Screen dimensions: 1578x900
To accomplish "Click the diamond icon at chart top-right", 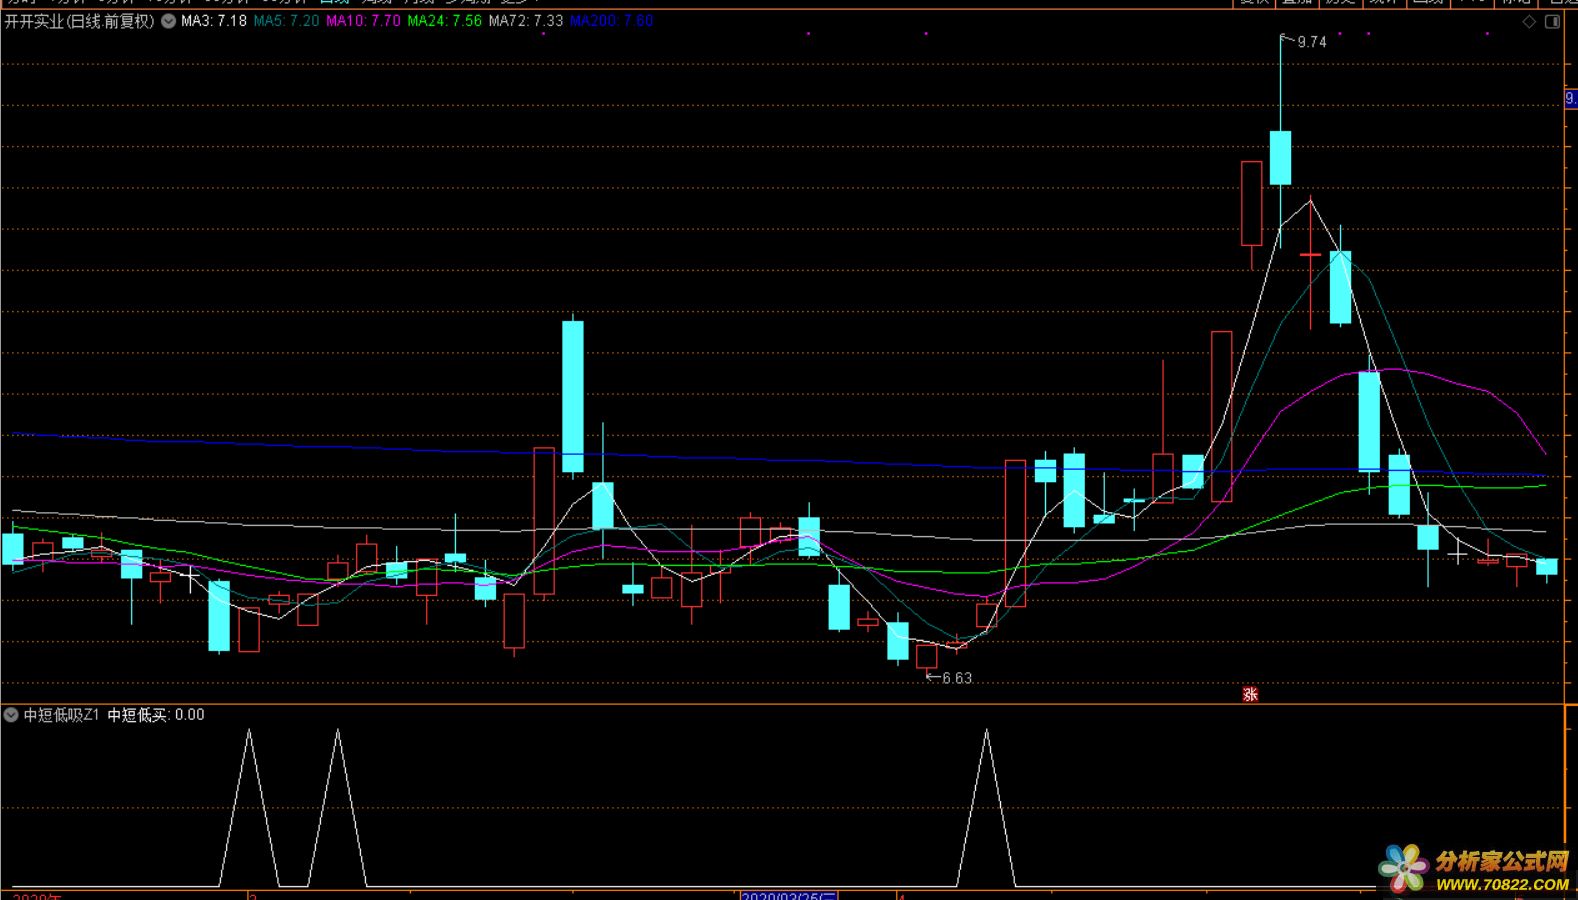I will pos(1529,22).
